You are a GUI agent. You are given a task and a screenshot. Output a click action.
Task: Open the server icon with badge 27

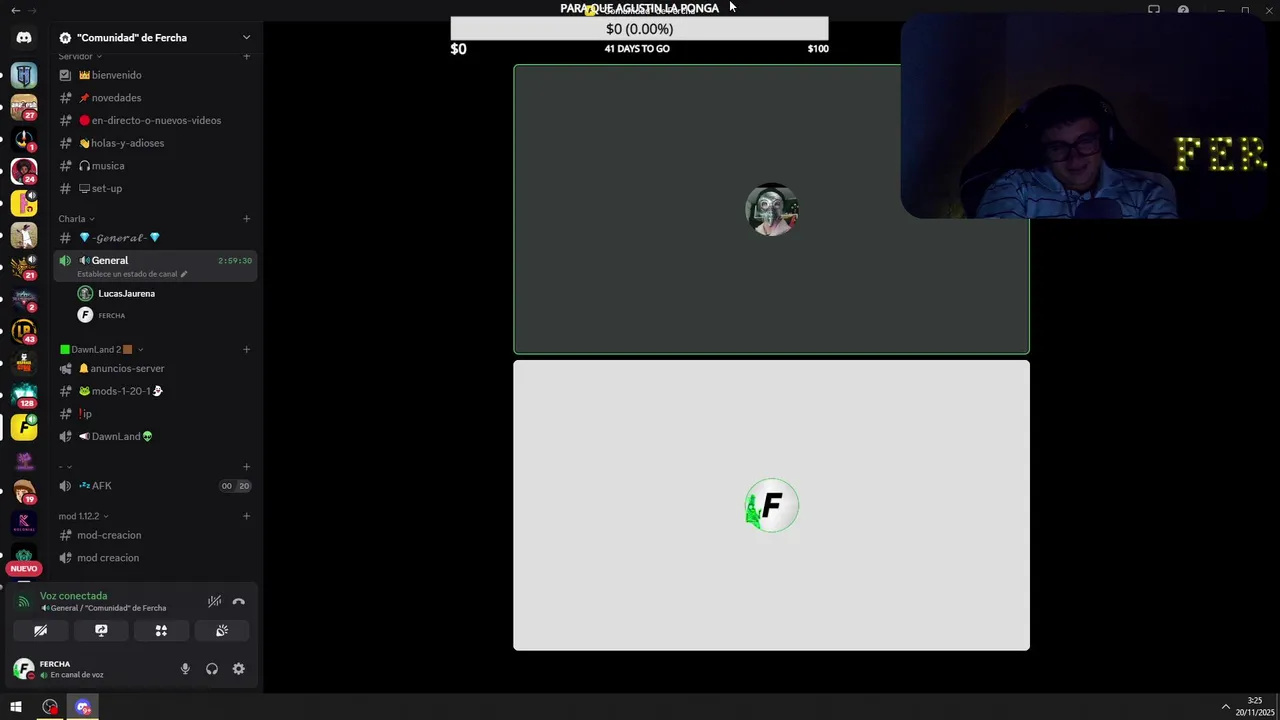coord(24,106)
